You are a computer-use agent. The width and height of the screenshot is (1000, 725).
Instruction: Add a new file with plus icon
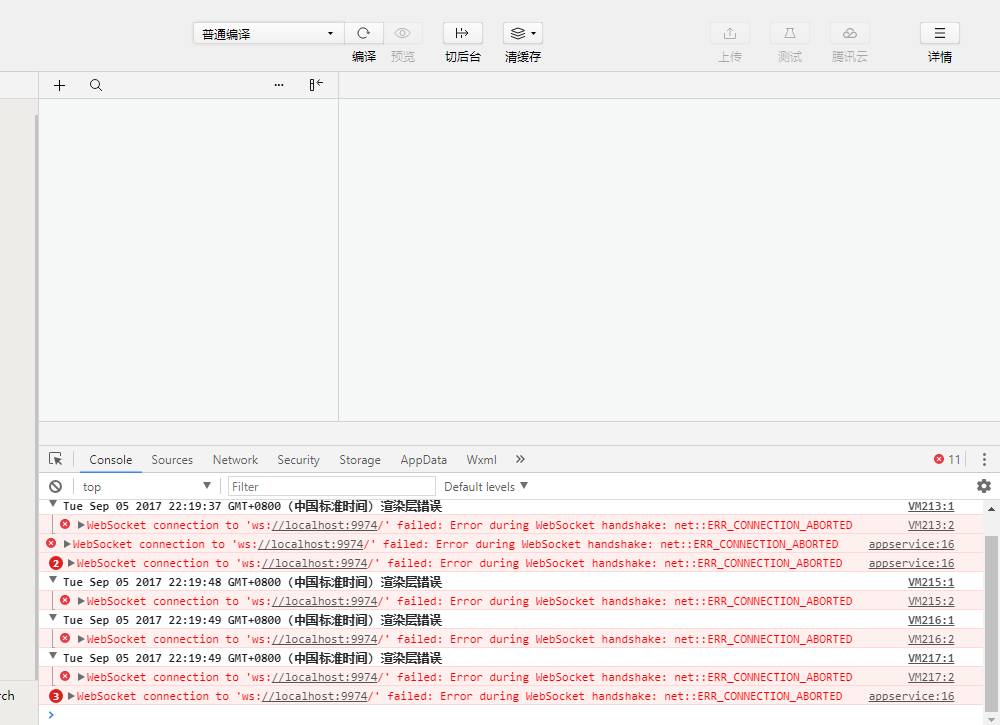pos(59,85)
